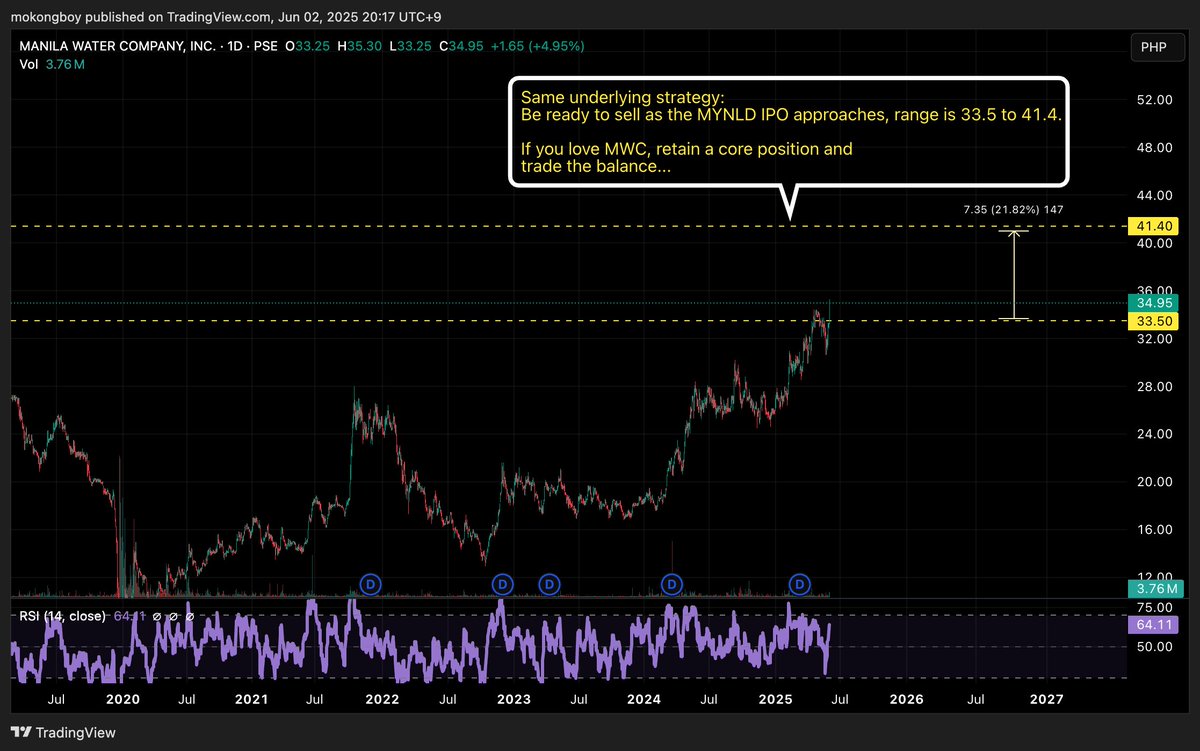Image resolution: width=1200 pixels, height=751 pixels.
Task: Click the 2024 year label on time axis
Action: pos(645,700)
